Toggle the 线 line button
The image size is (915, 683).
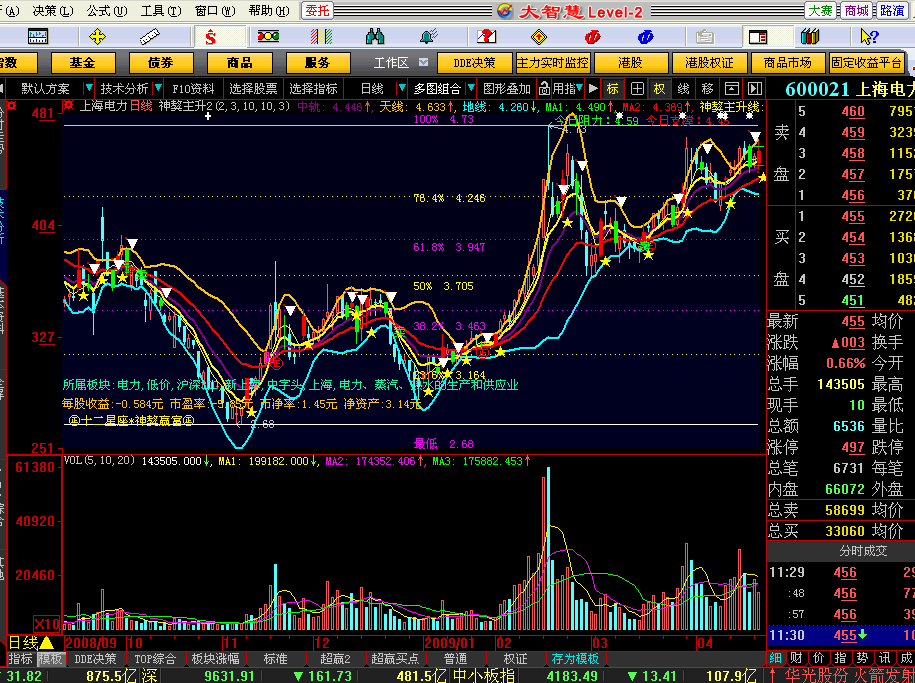[x=683, y=89]
